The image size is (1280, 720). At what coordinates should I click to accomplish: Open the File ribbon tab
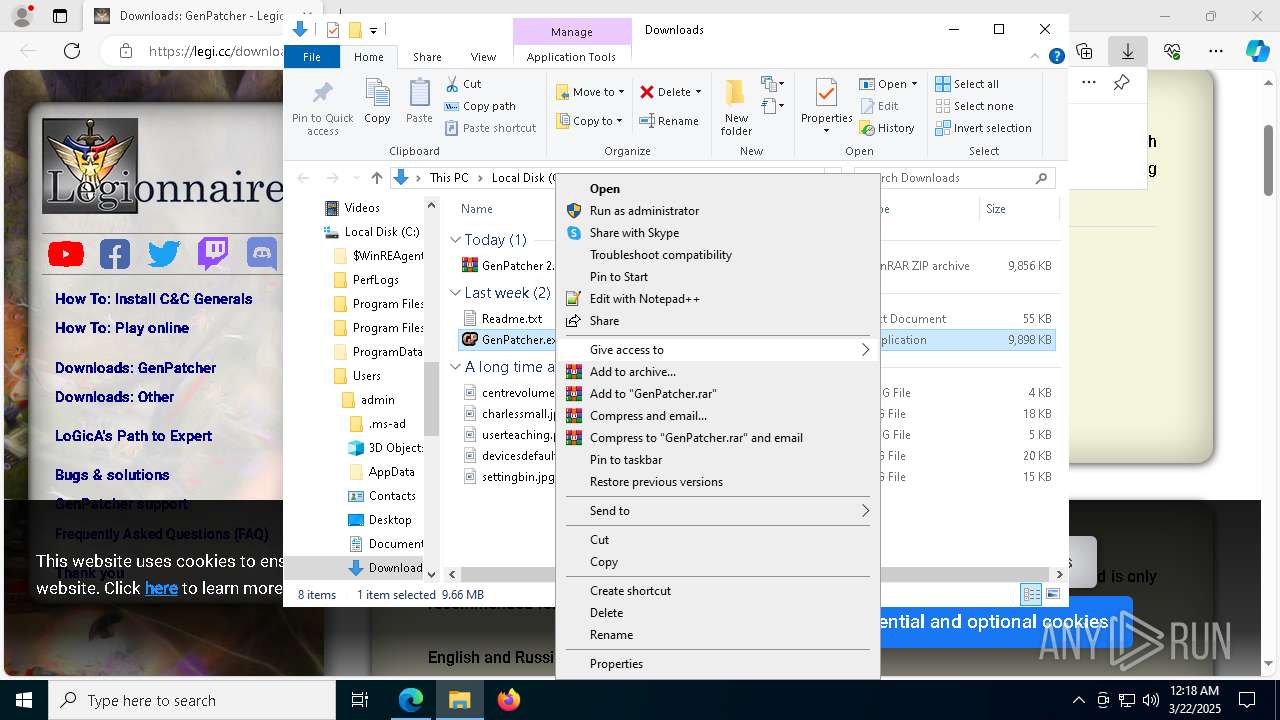click(312, 57)
